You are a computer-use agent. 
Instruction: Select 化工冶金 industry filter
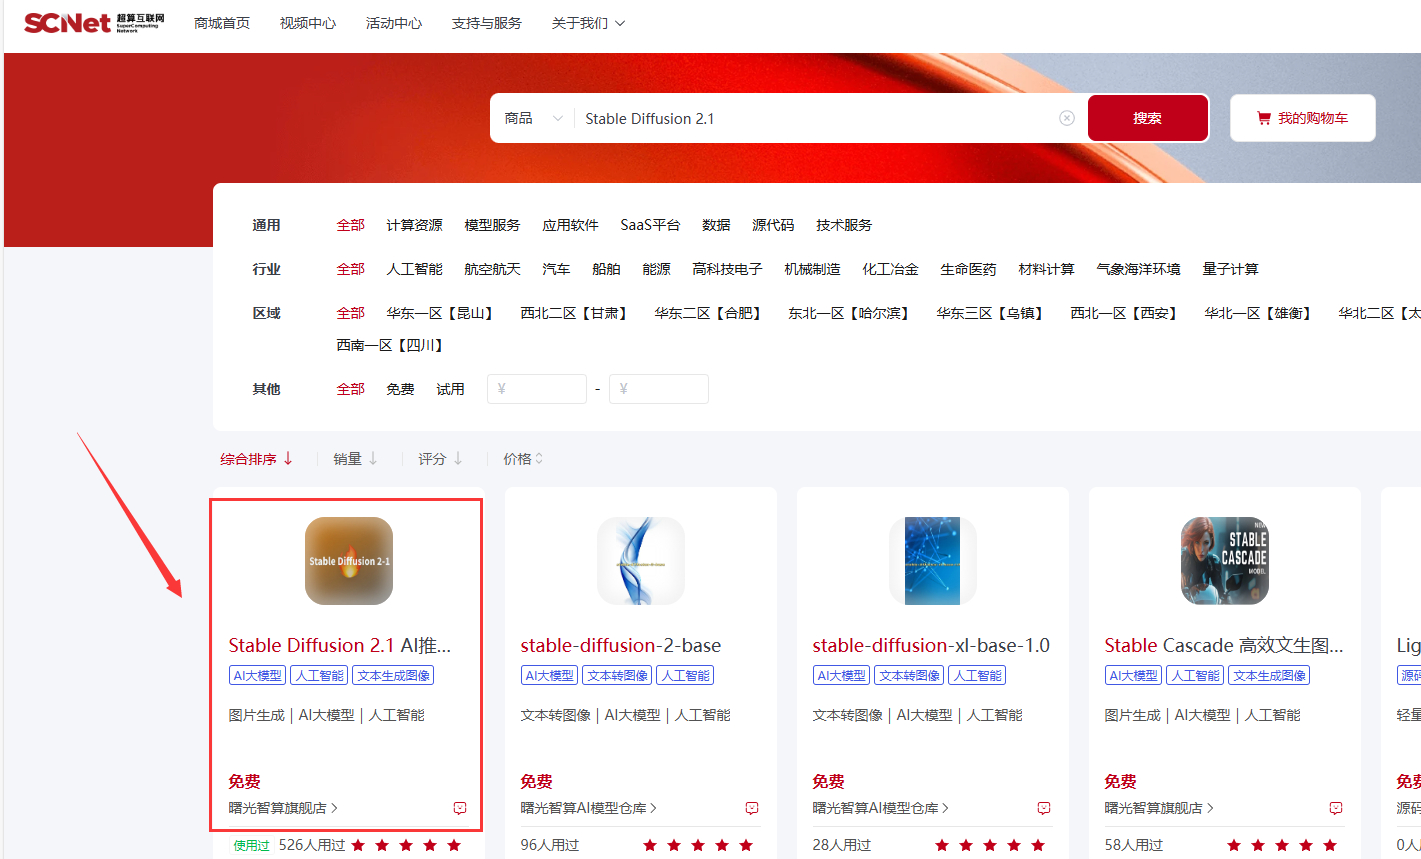[890, 269]
